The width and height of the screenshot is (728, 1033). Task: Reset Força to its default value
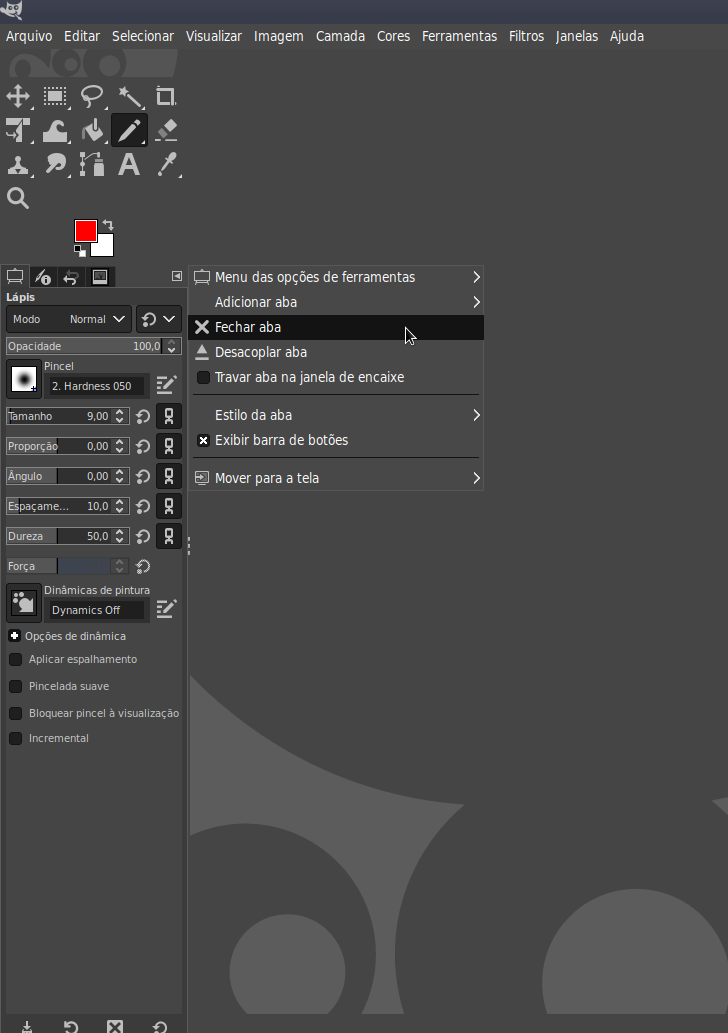(x=142, y=567)
